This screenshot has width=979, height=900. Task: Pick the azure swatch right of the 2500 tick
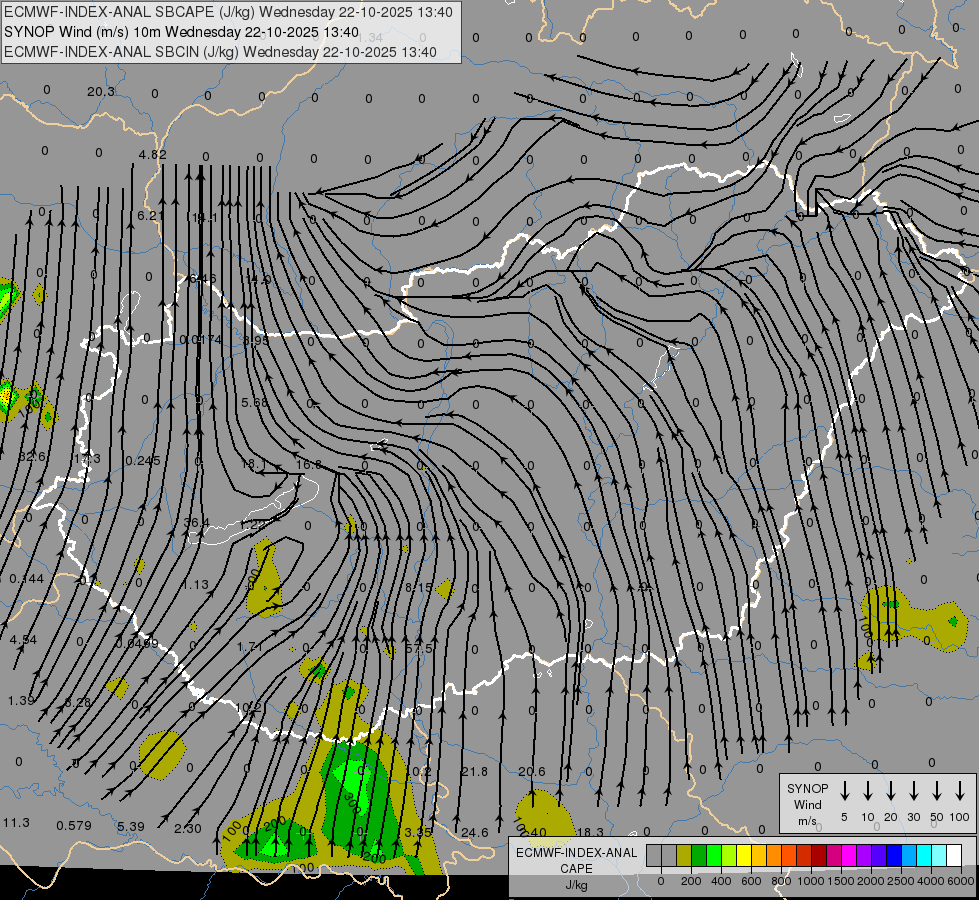pos(908,855)
